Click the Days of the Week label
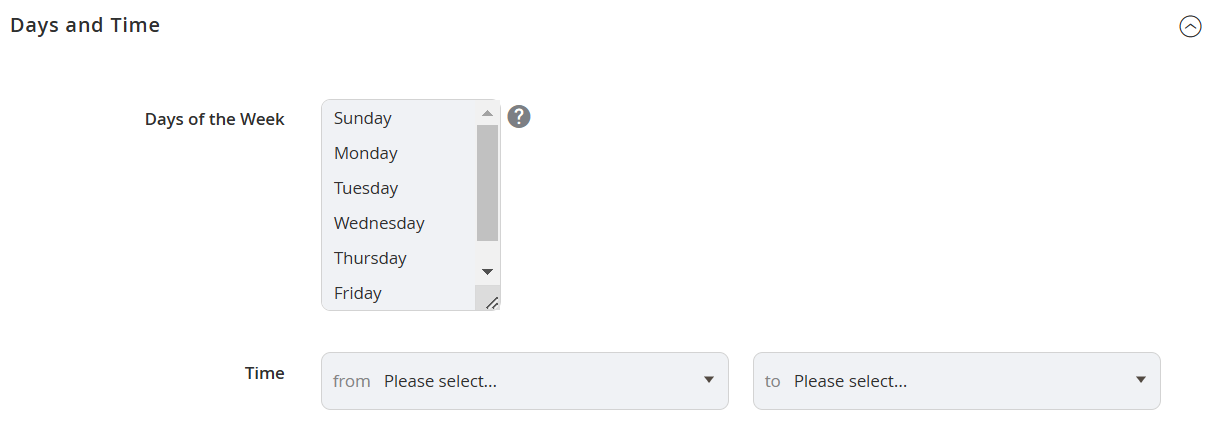 pos(215,119)
